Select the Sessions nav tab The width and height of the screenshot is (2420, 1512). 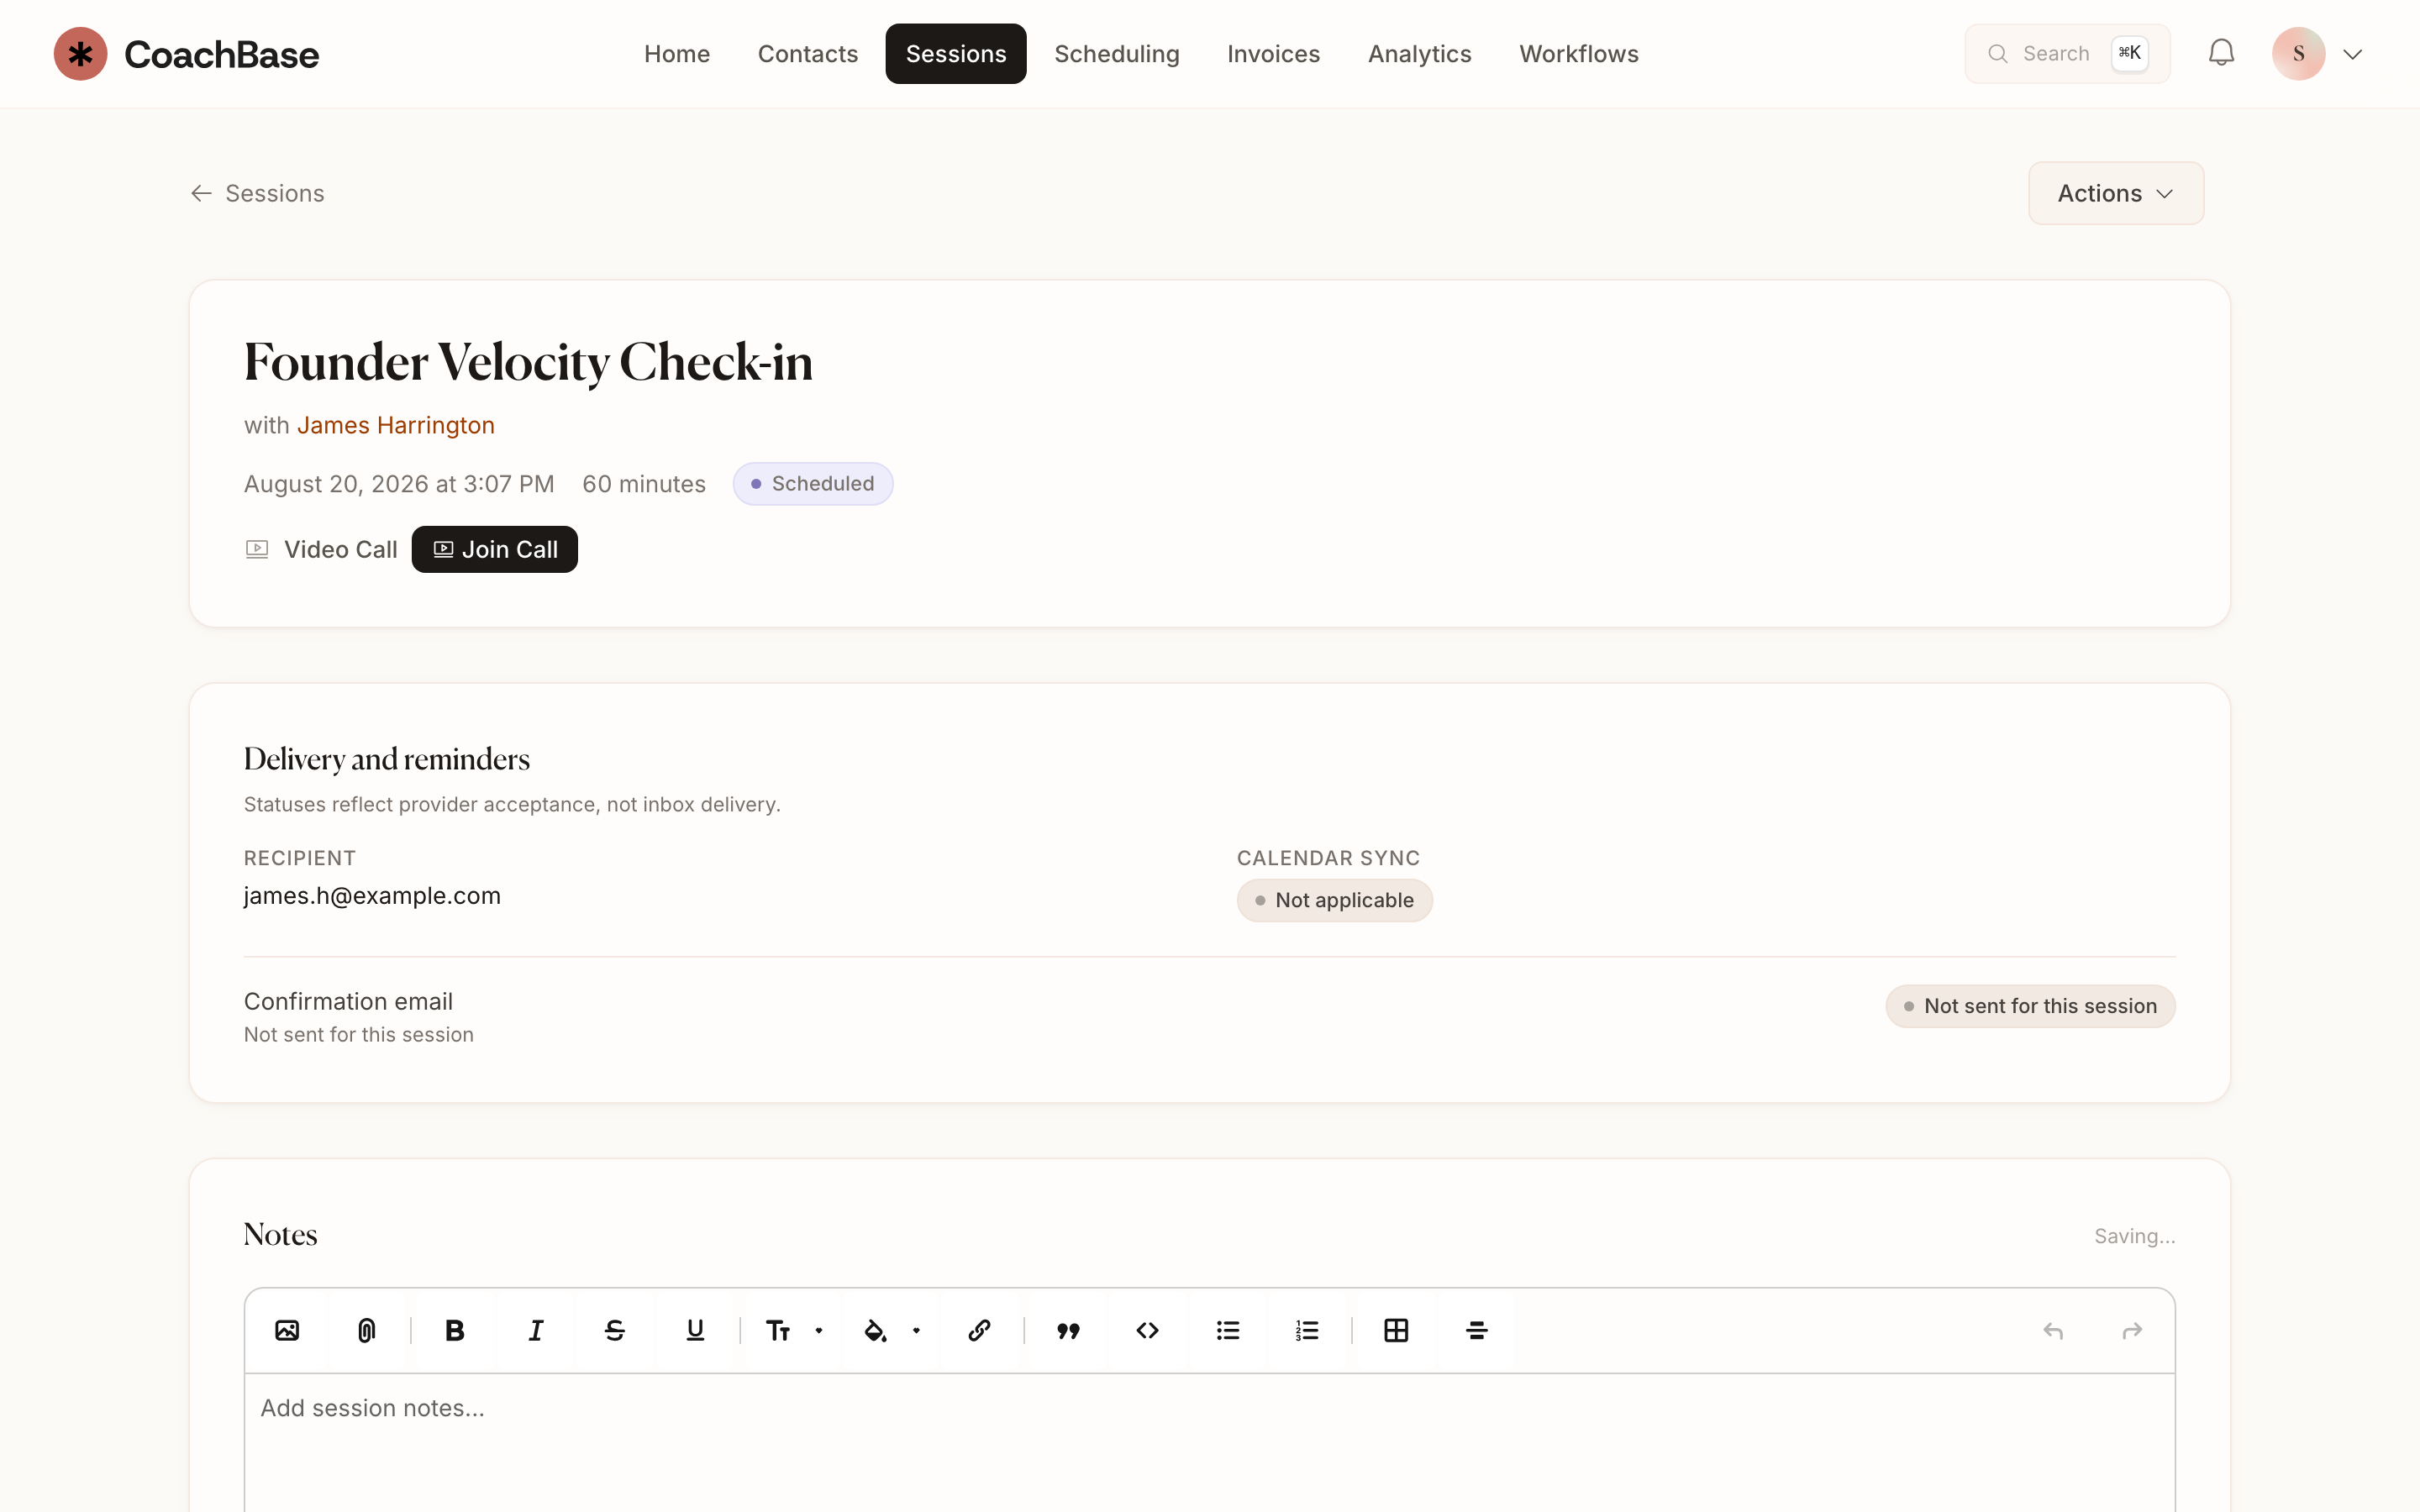(x=956, y=54)
